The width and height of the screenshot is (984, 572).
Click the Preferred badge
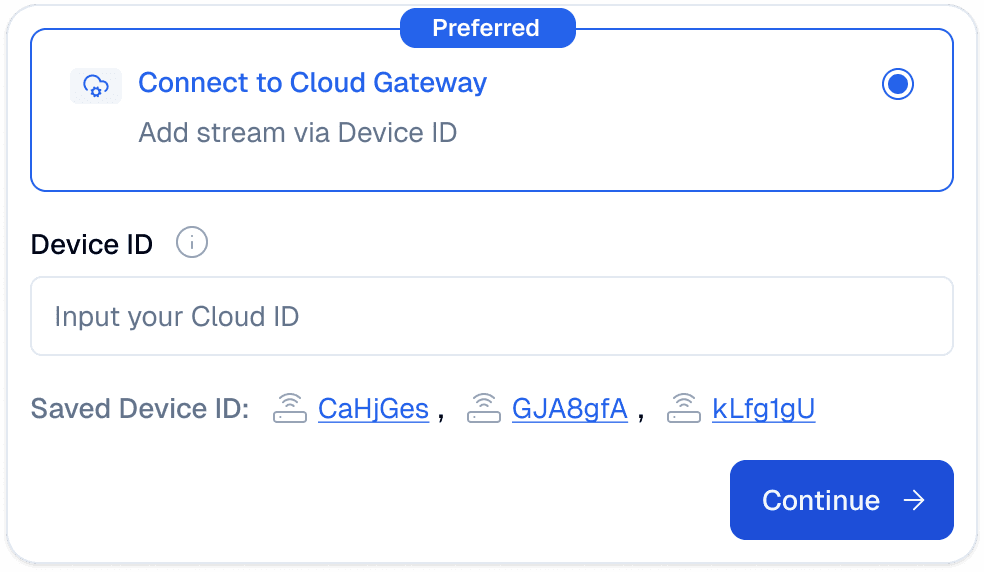488,28
